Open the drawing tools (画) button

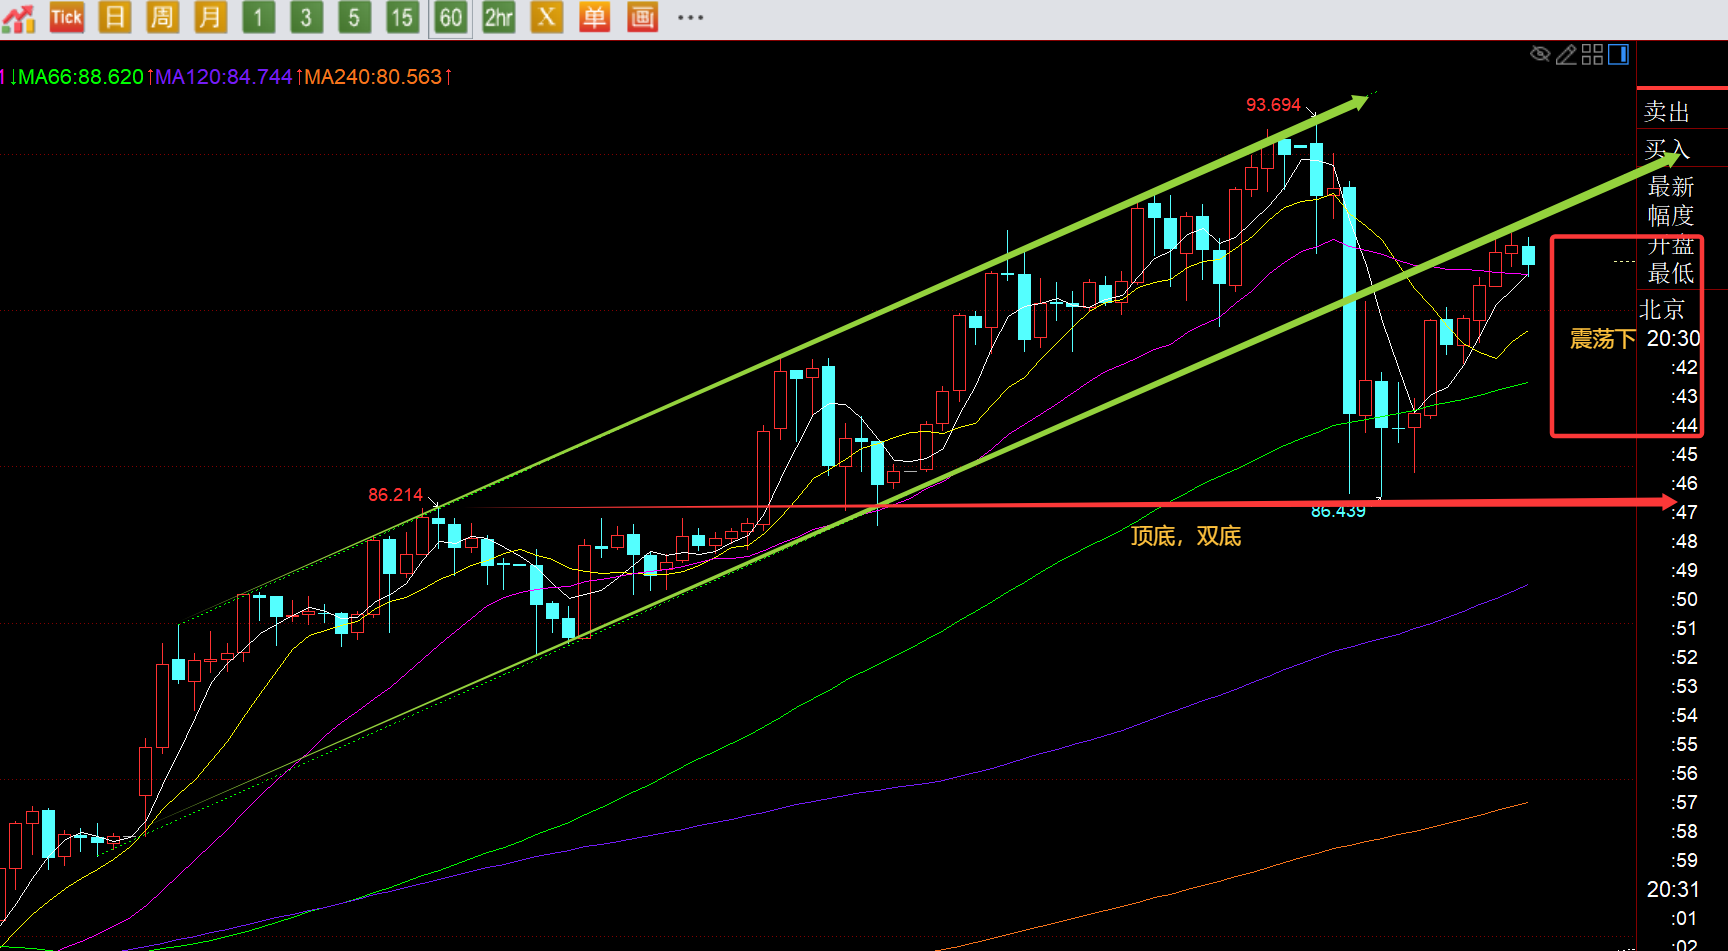pyautogui.click(x=642, y=17)
